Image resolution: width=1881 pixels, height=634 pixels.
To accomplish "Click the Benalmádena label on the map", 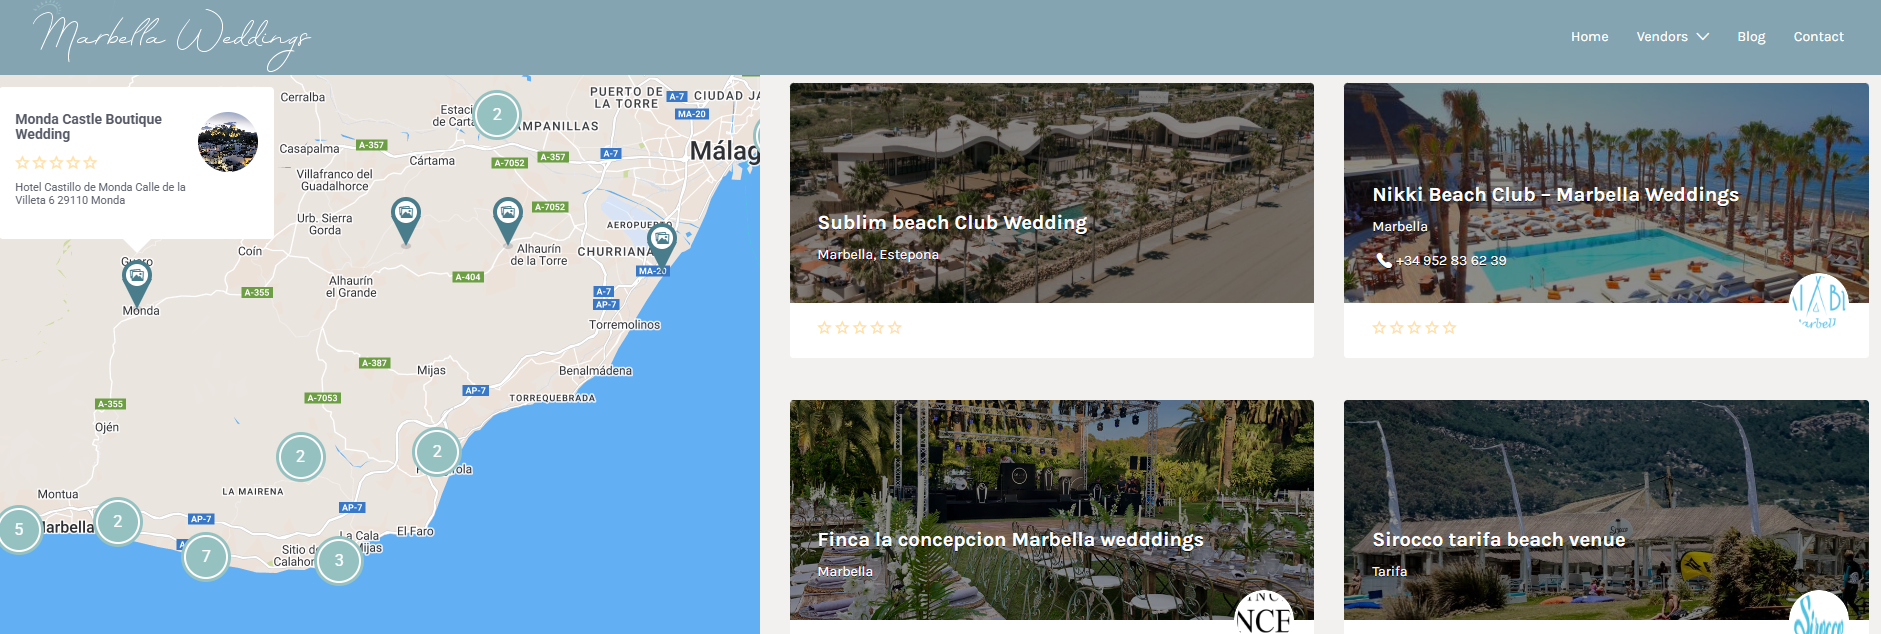I will point(595,371).
